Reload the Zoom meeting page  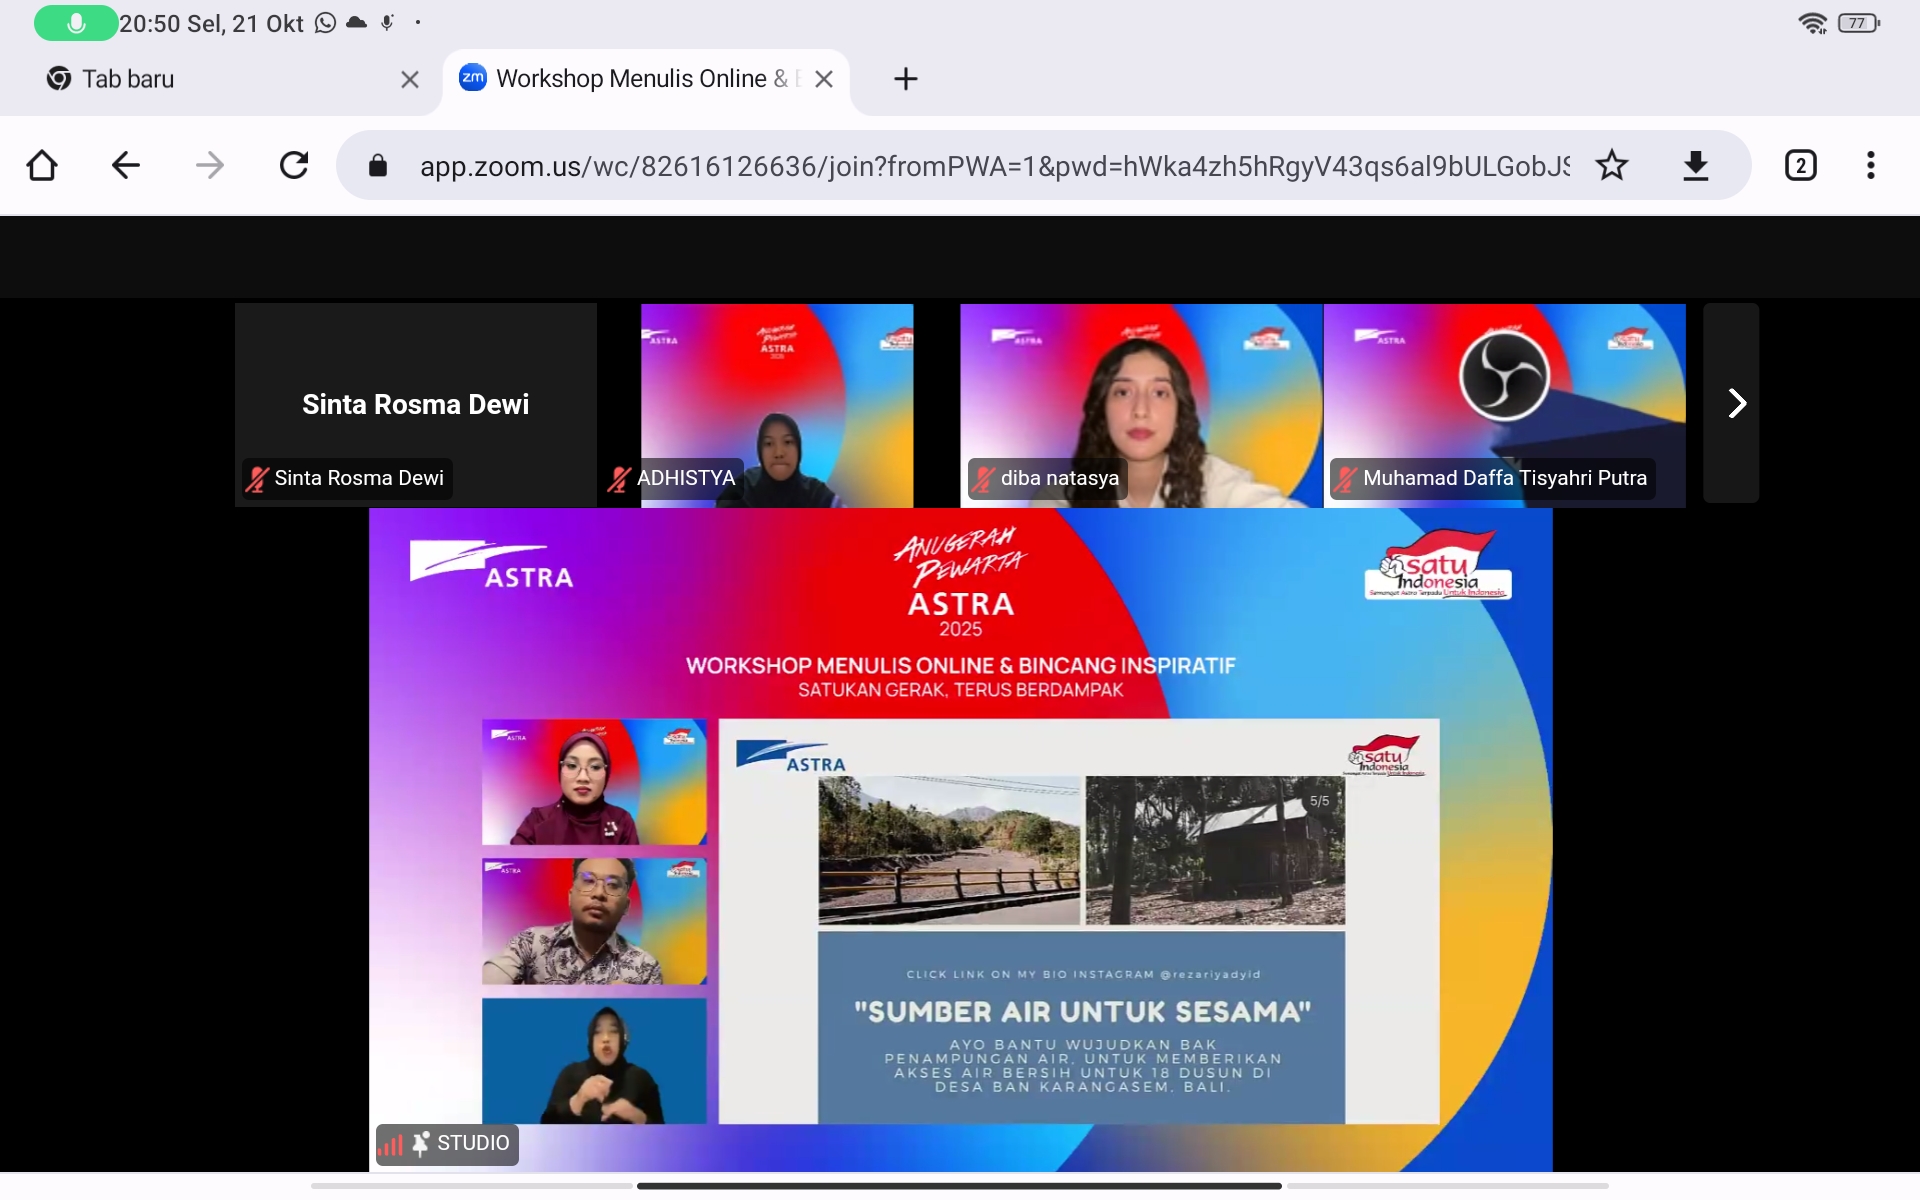pos(294,165)
